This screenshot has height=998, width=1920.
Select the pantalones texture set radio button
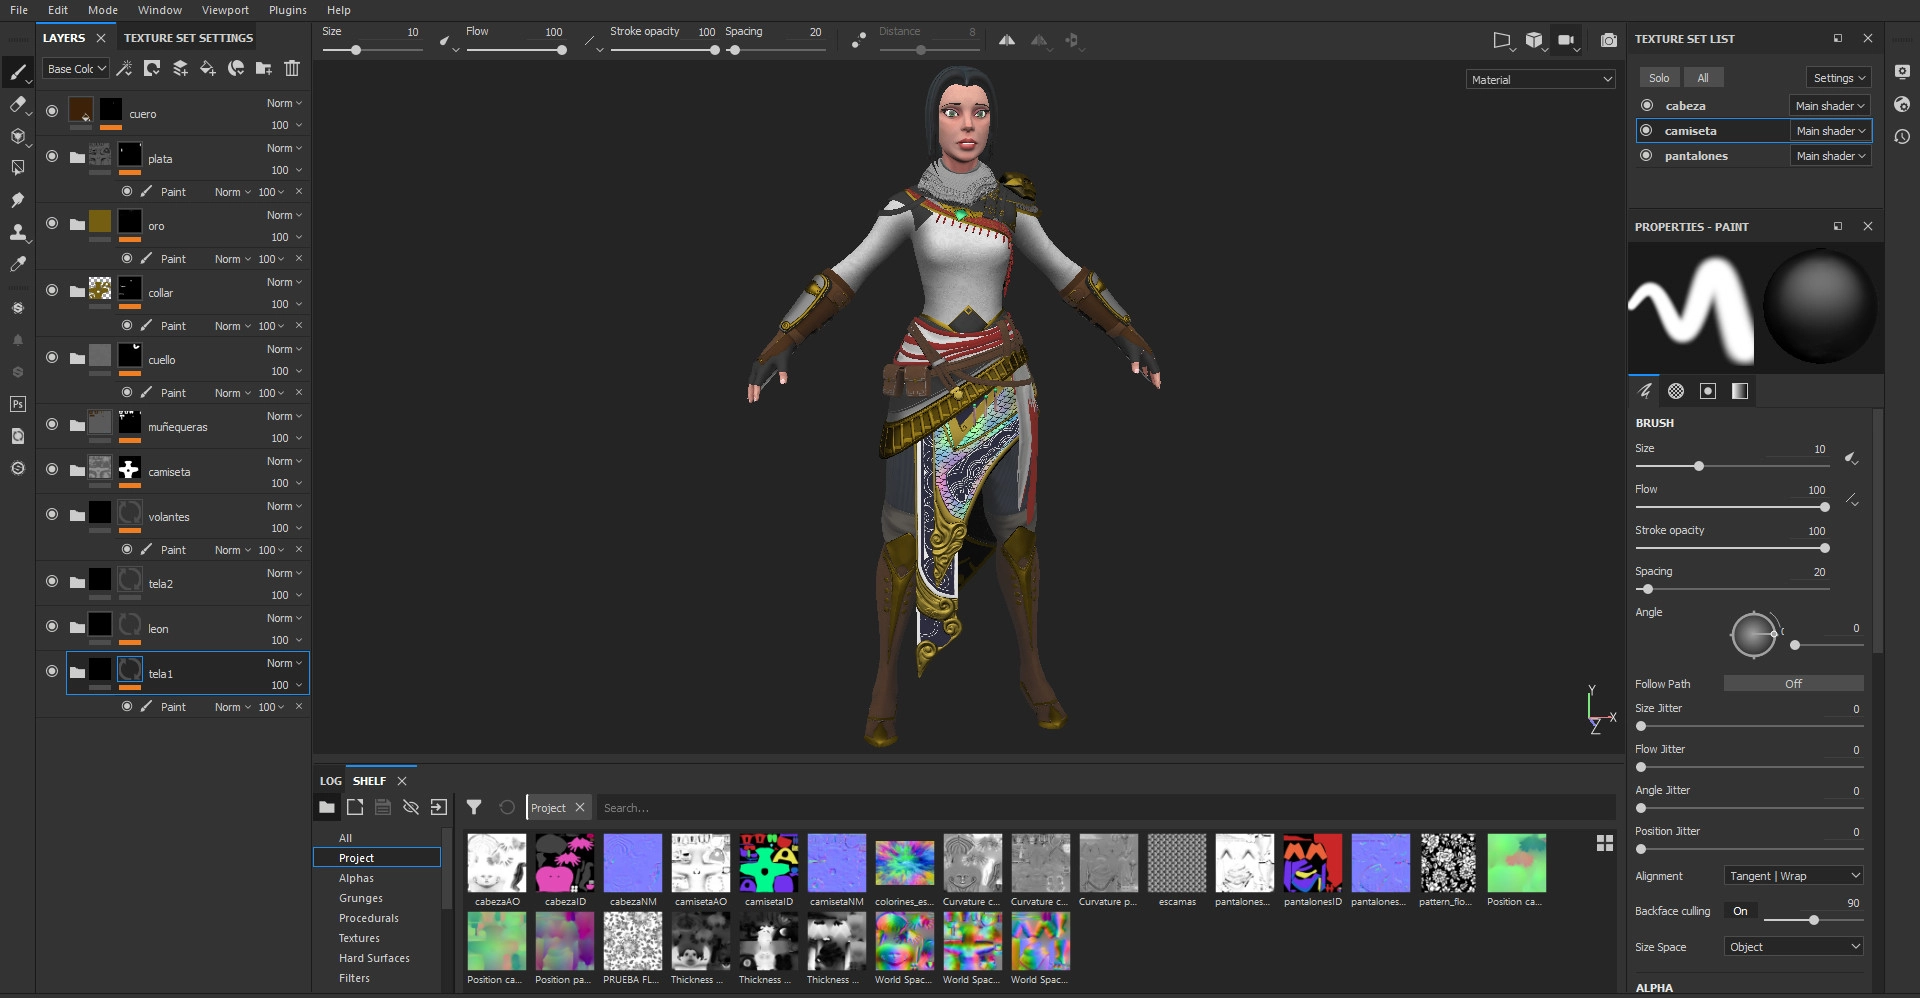point(1646,156)
